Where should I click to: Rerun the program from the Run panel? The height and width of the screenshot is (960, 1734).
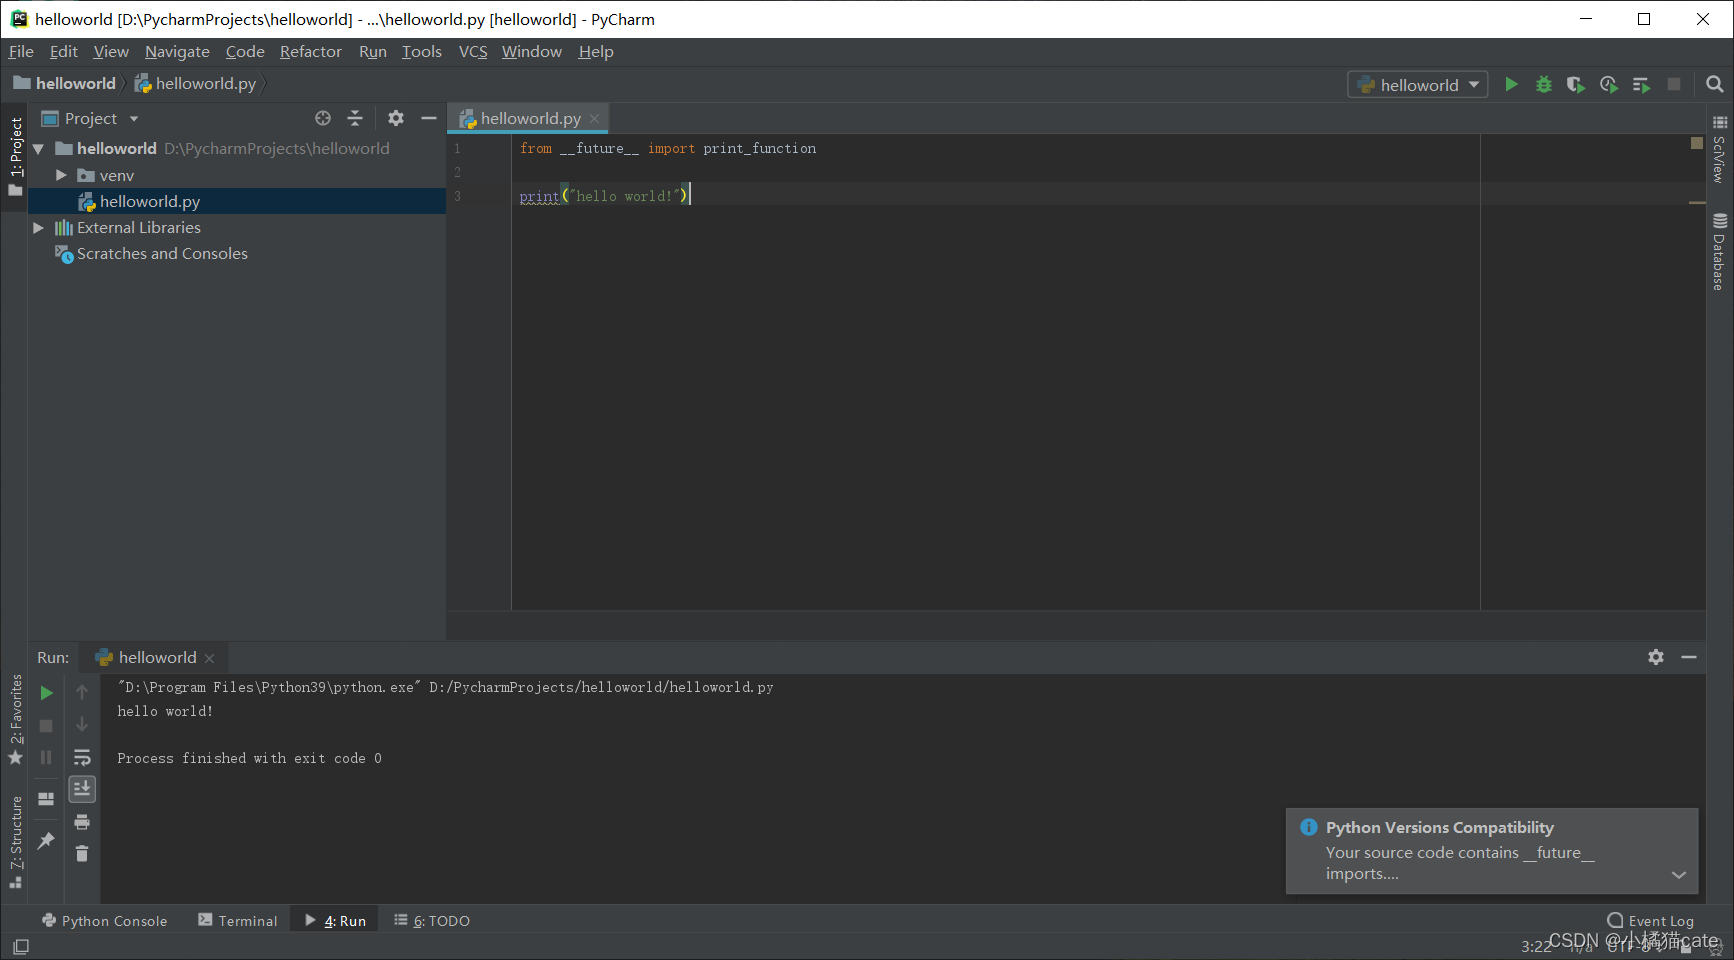pyautogui.click(x=46, y=691)
